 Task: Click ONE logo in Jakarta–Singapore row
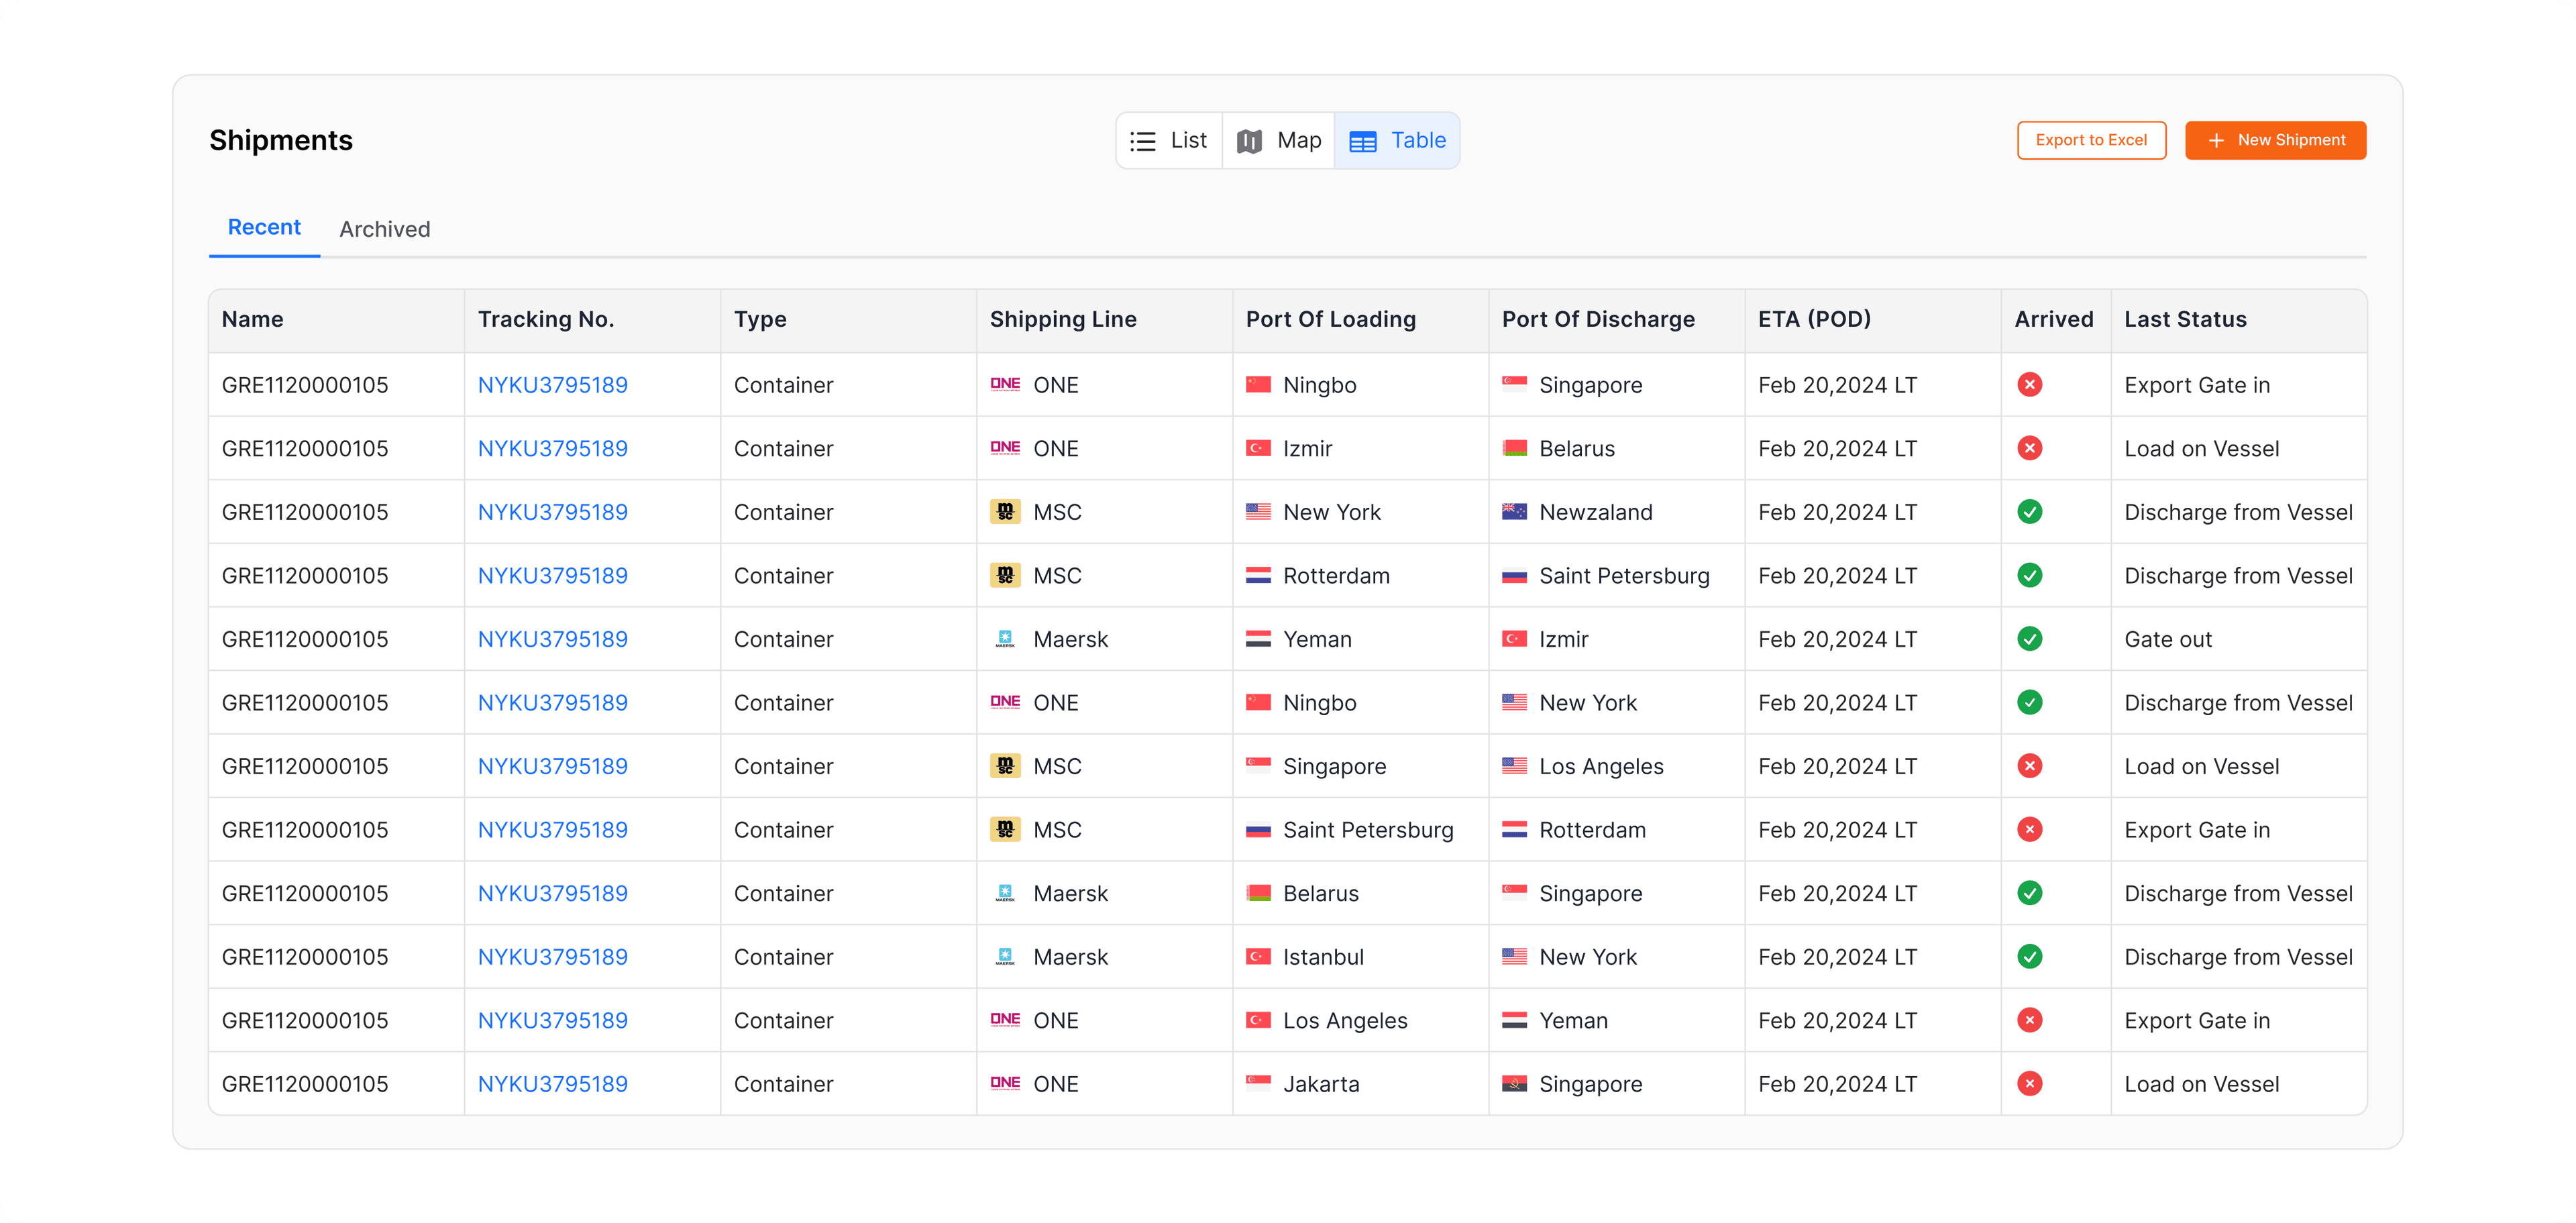[x=1005, y=1083]
